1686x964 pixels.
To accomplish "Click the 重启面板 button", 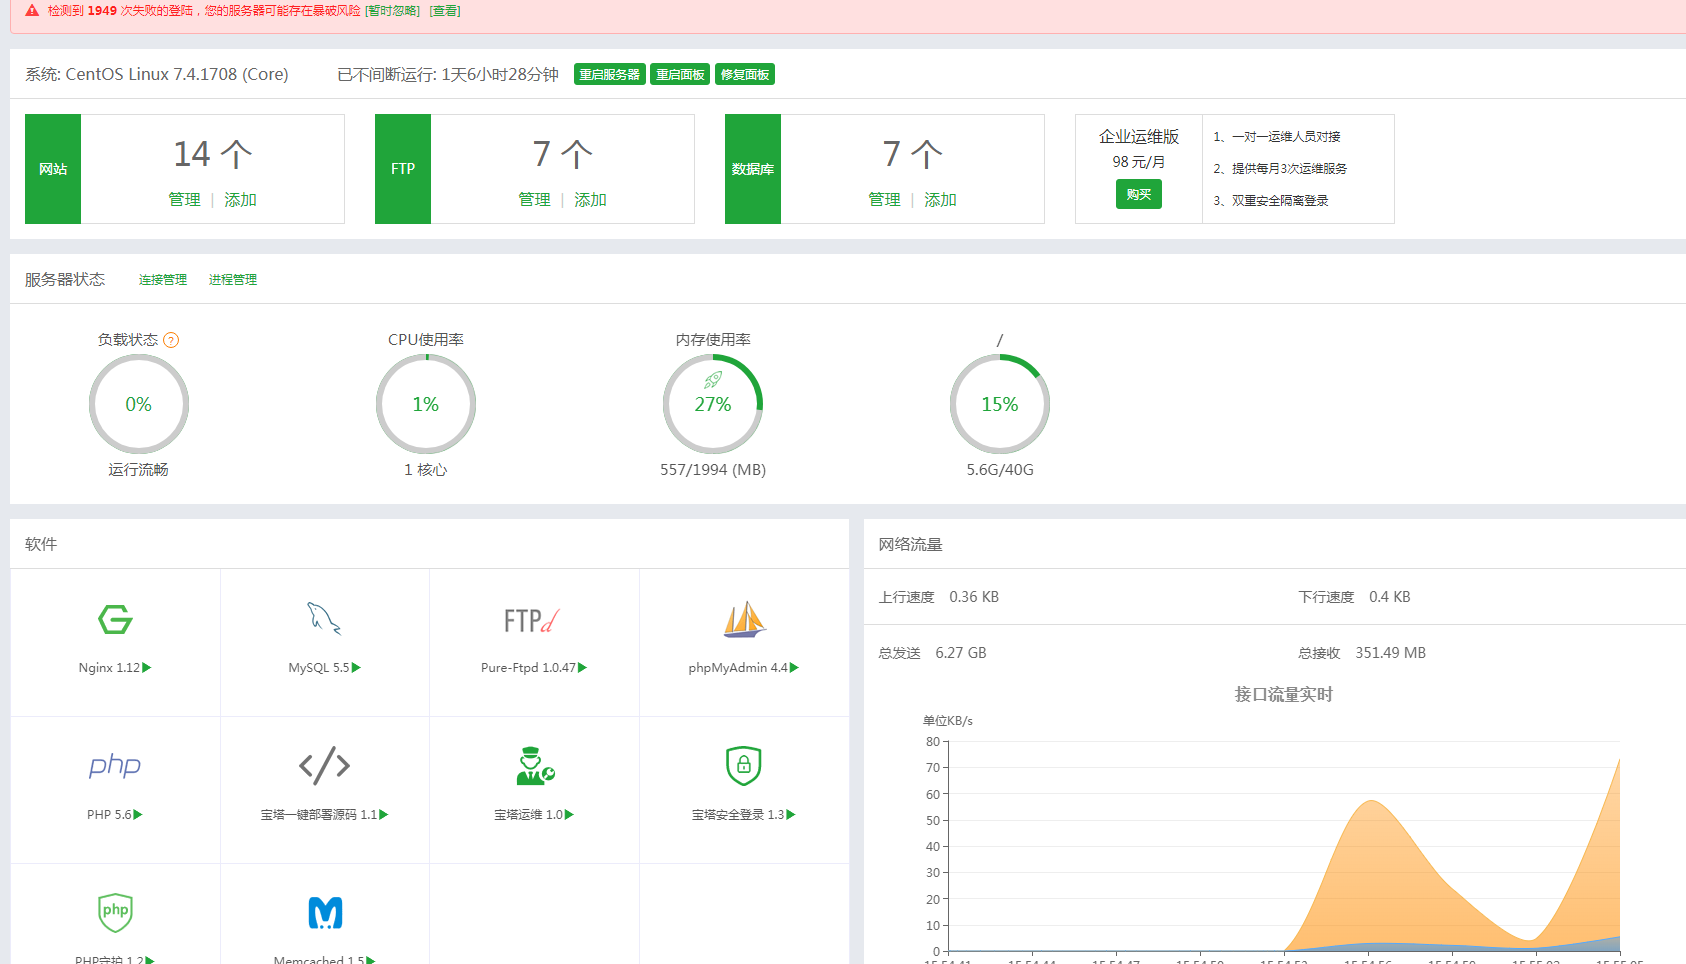I will [x=680, y=75].
